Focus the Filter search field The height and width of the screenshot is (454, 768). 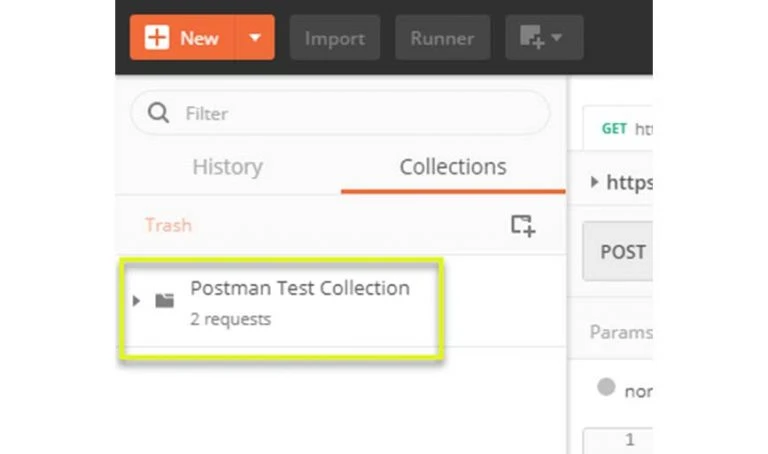coord(360,113)
